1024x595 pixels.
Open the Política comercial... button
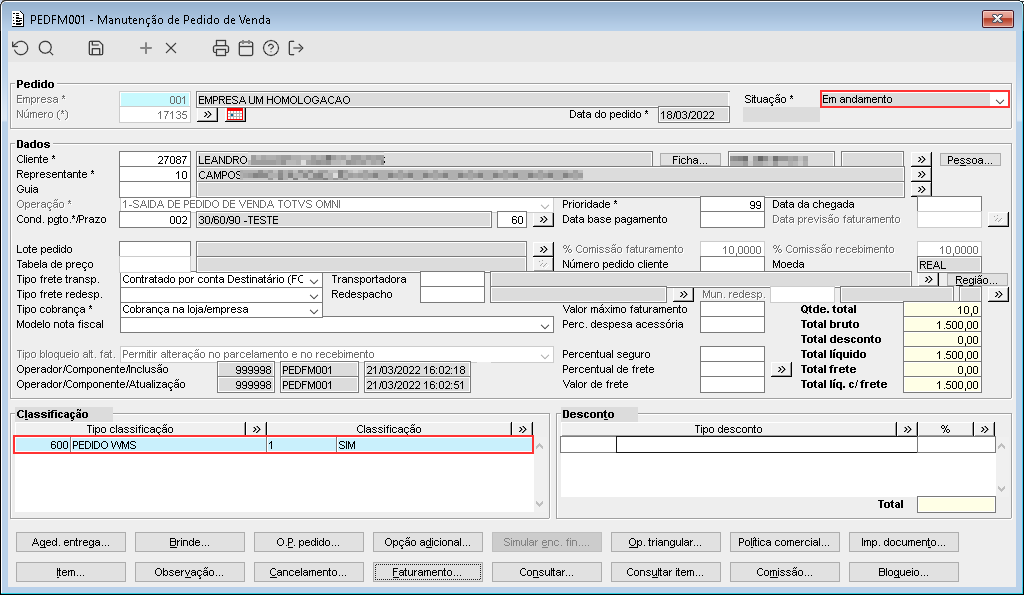784,542
